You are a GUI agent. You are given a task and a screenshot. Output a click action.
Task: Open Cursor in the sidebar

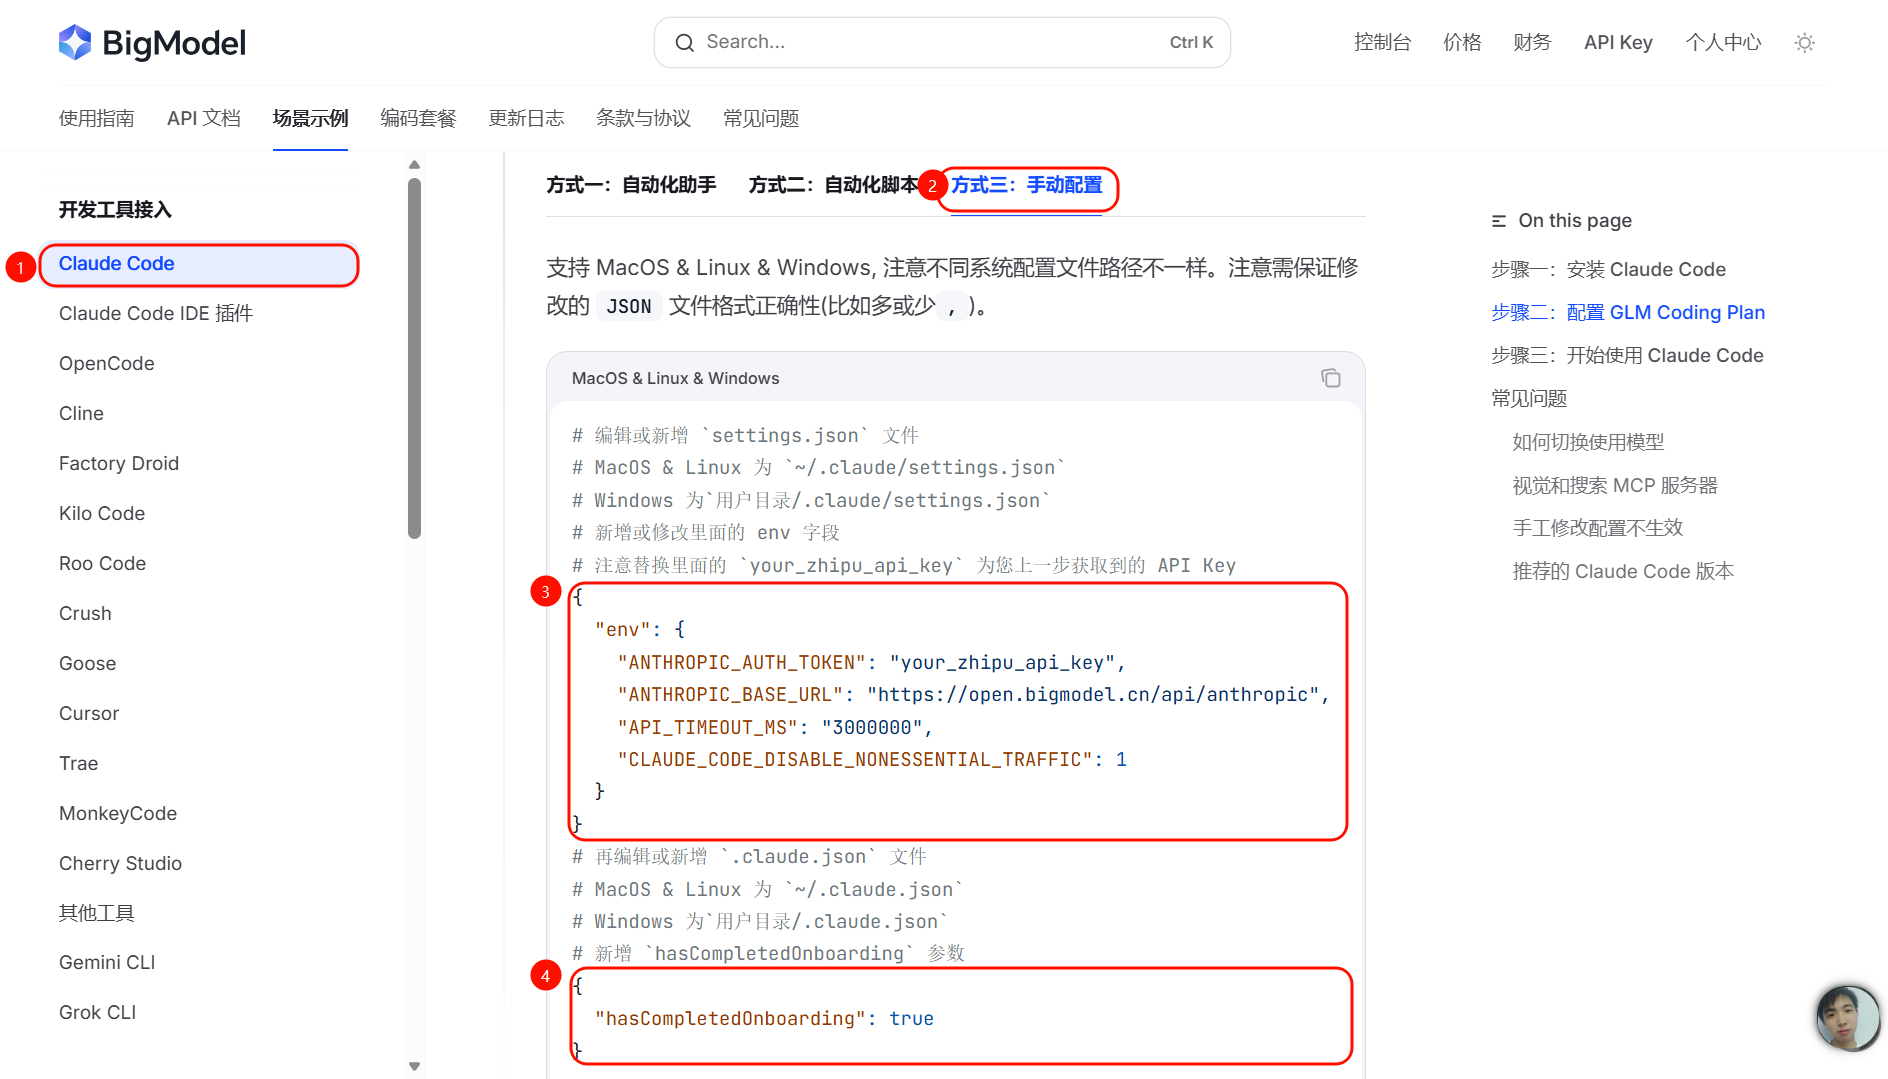click(89, 714)
